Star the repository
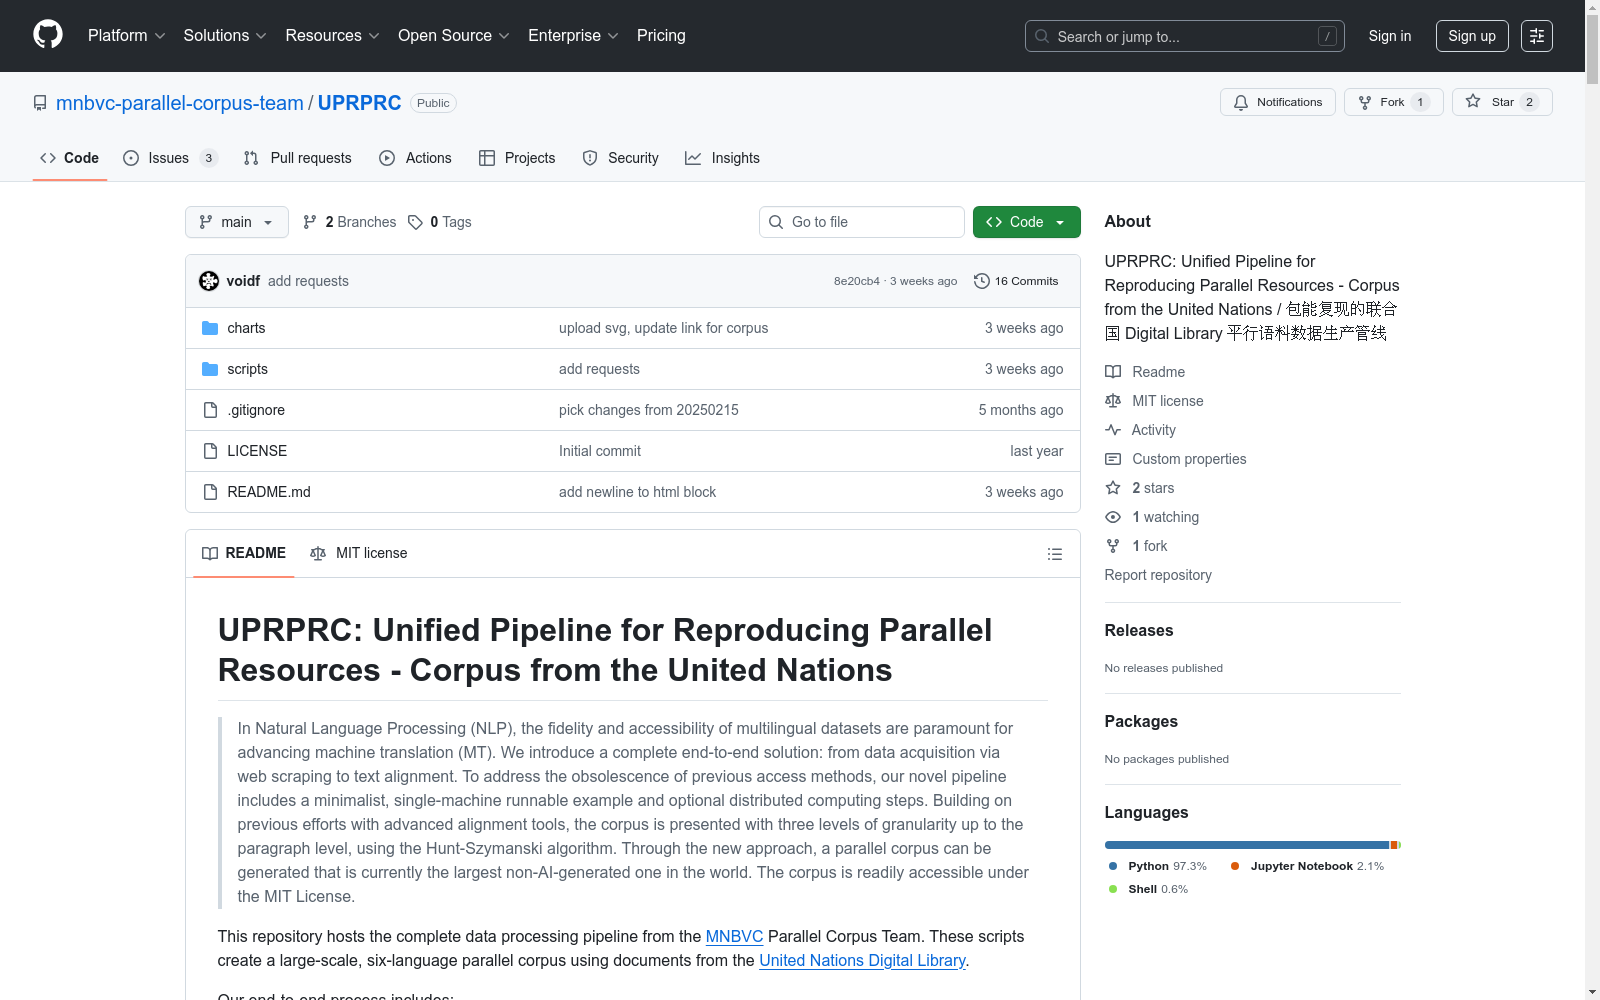Screen dimensions: 1600x1000 click(x=1502, y=102)
